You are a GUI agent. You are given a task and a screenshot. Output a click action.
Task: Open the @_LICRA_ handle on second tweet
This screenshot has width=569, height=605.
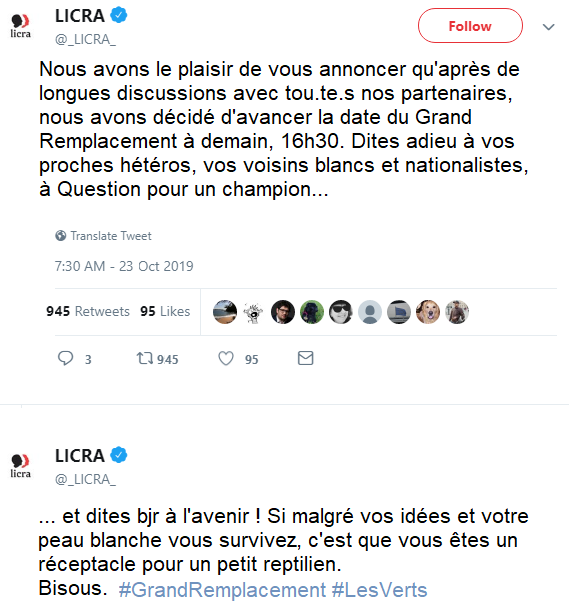pyautogui.click(x=85, y=479)
